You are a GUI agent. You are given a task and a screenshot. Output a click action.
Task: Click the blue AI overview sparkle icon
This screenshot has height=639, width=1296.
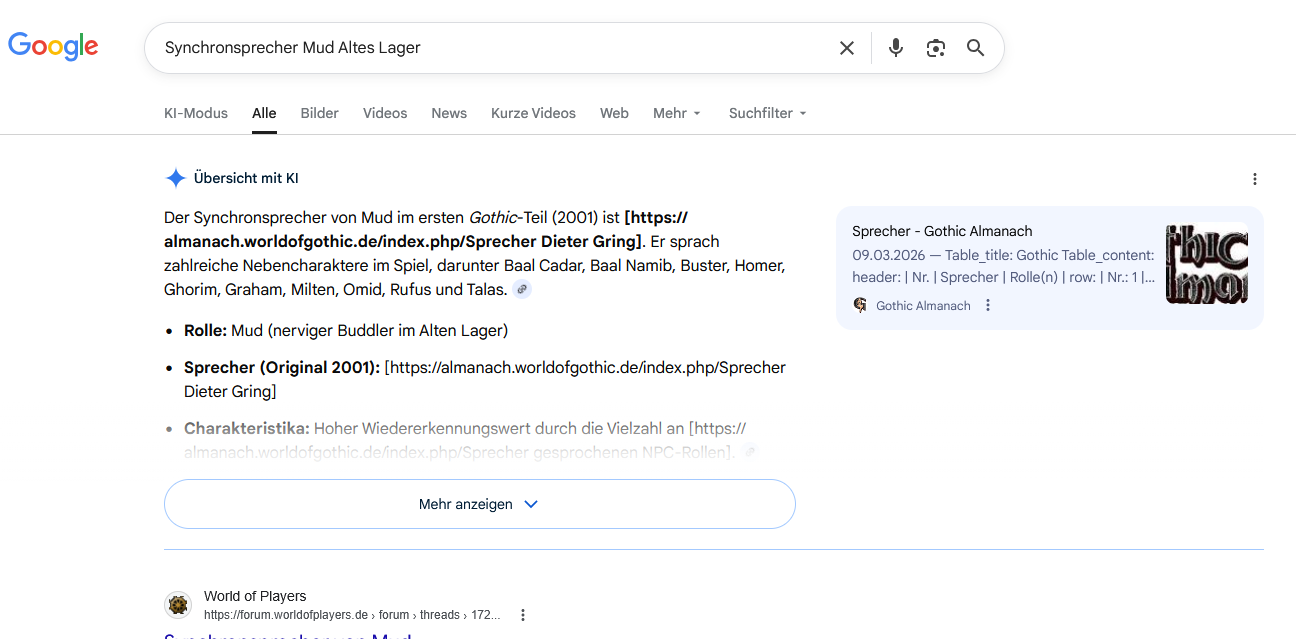pos(176,178)
